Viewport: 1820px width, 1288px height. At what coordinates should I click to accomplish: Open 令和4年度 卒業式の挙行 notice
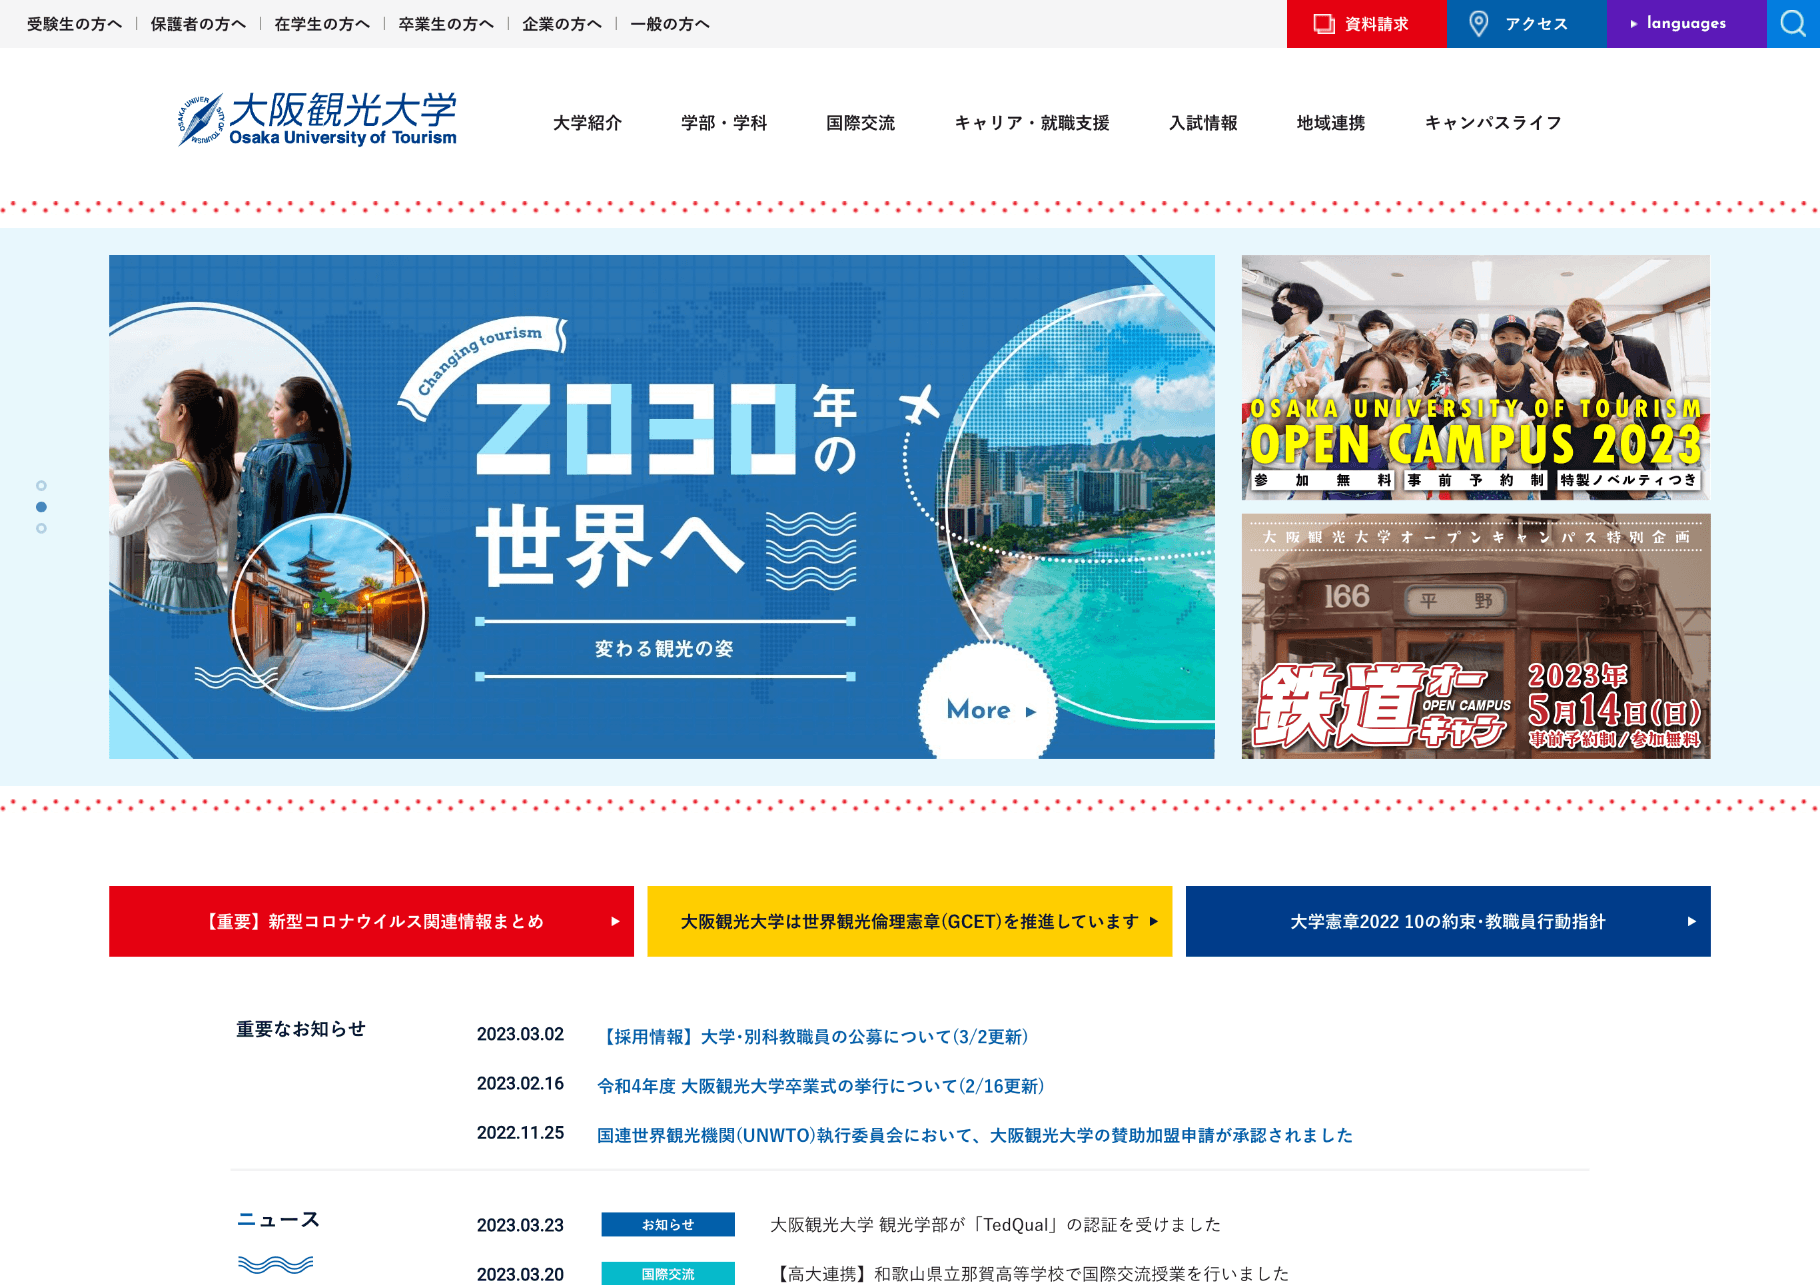pyautogui.click(x=820, y=1085)
